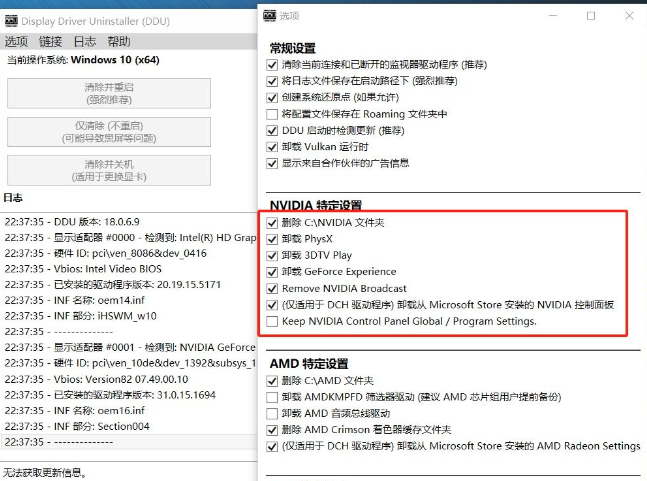Image resolution: width=647 pixels, height=481 pixels.
Task: Toggle 删除 C:\AMD 文件夹 checkbox
Action: pos(272,381)
